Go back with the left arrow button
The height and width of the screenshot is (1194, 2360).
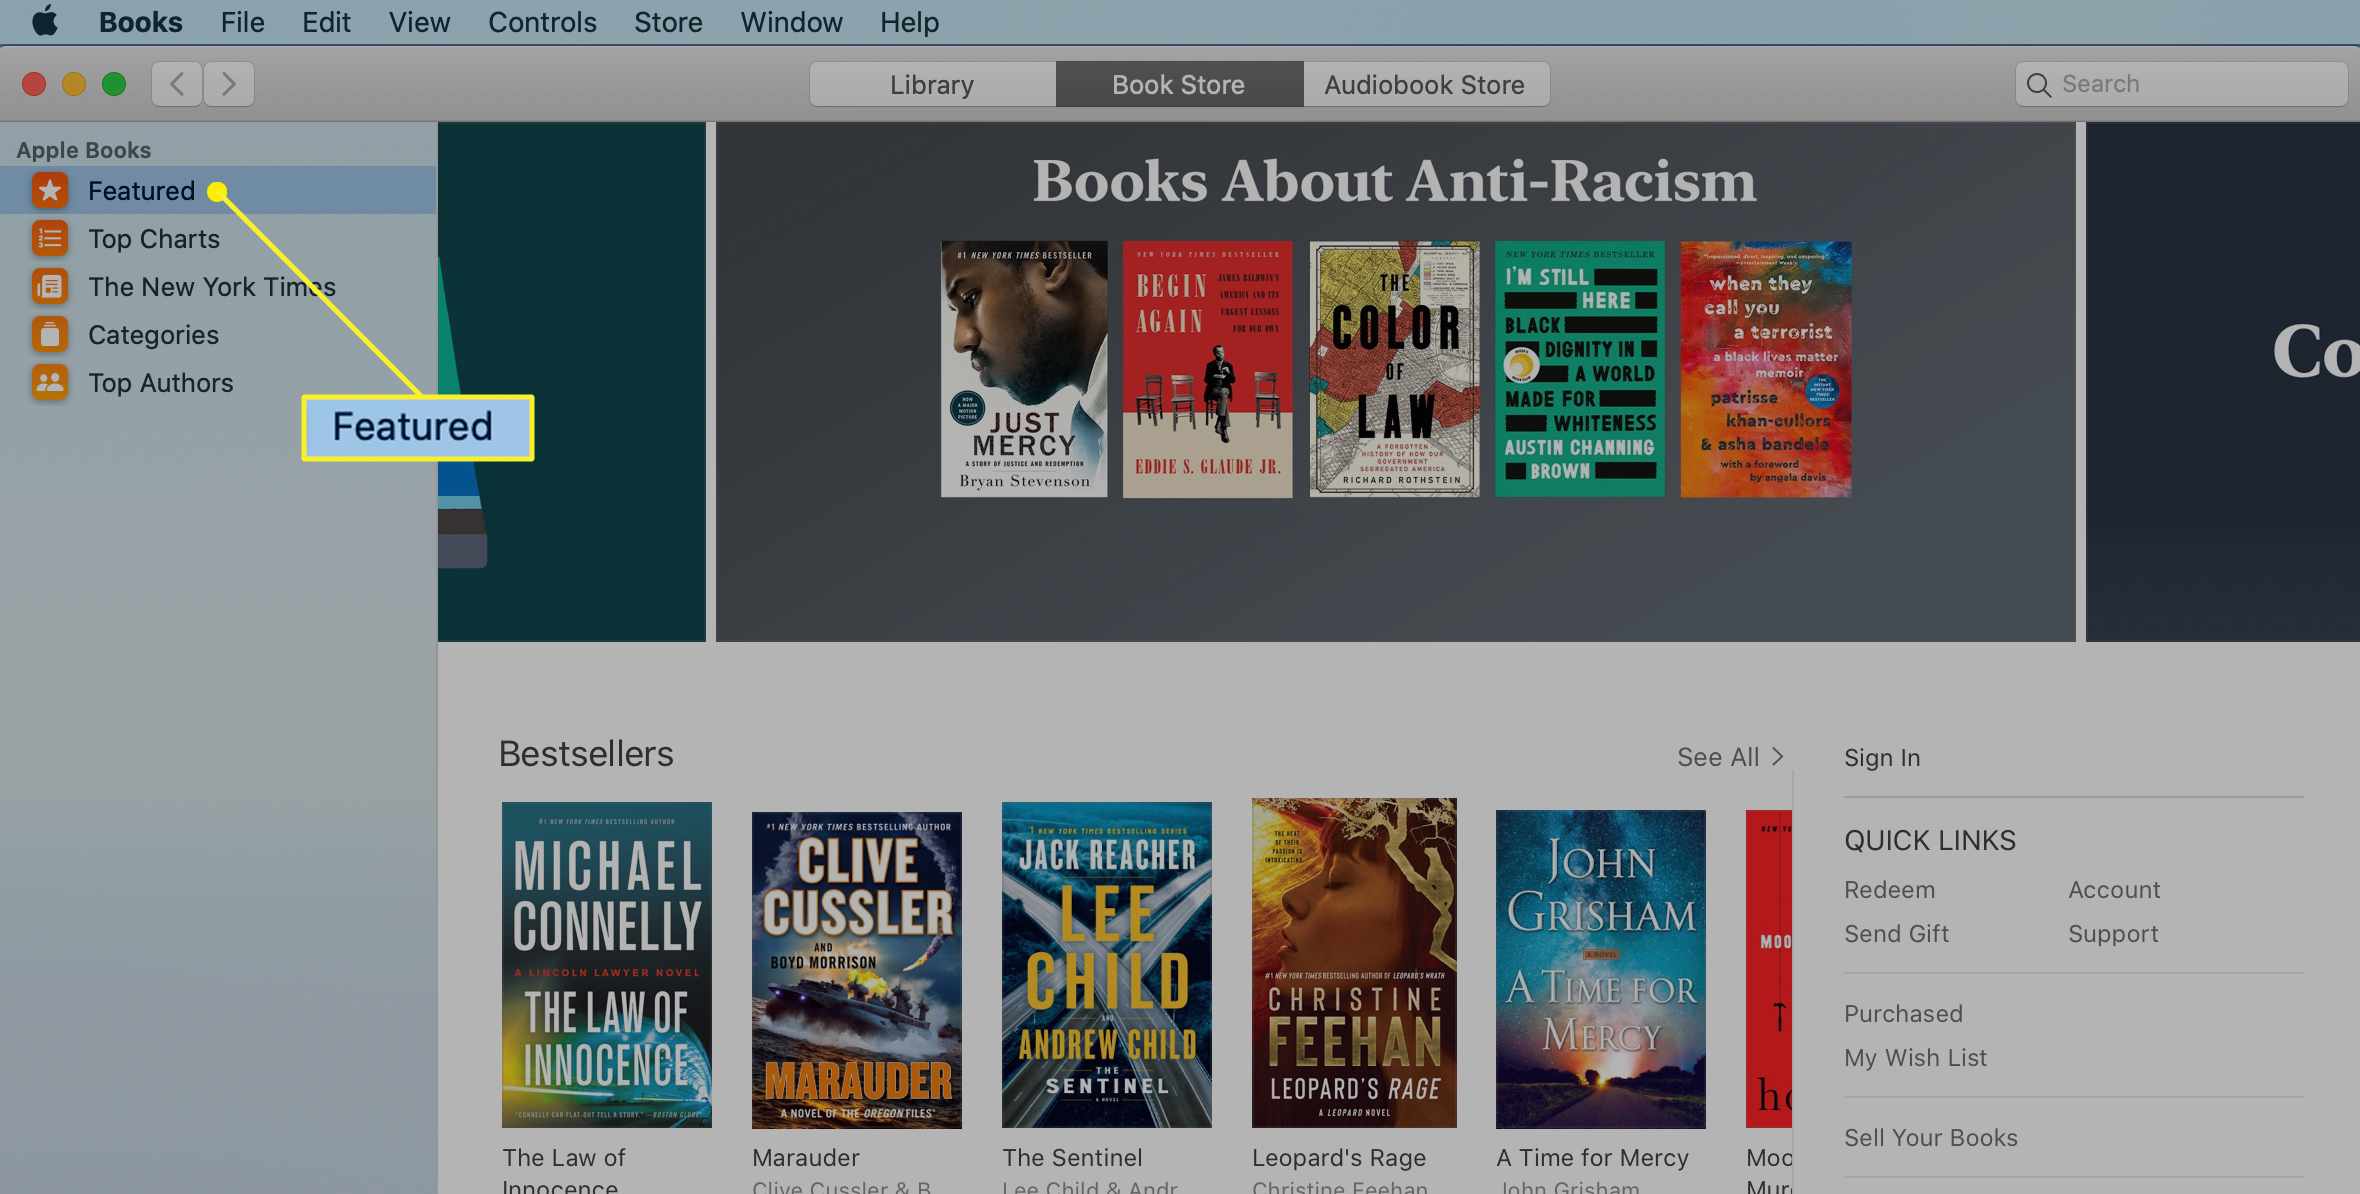(177, 84)
